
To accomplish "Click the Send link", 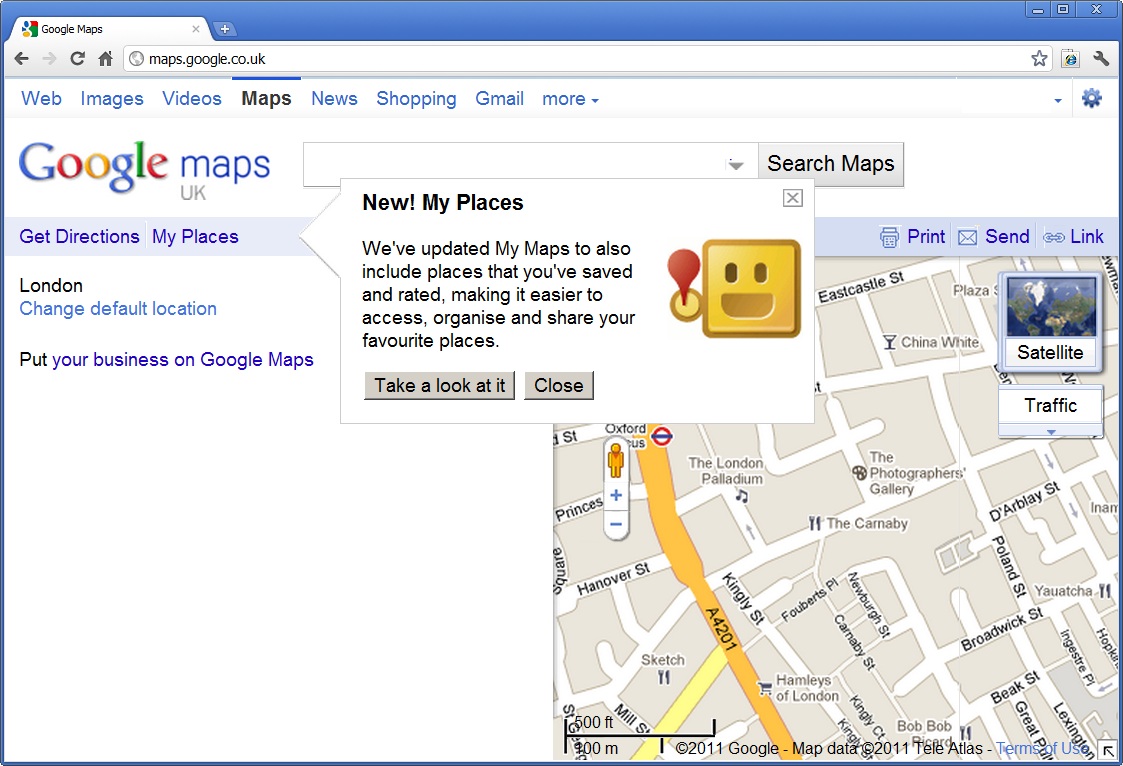I will pos(1007,236).
